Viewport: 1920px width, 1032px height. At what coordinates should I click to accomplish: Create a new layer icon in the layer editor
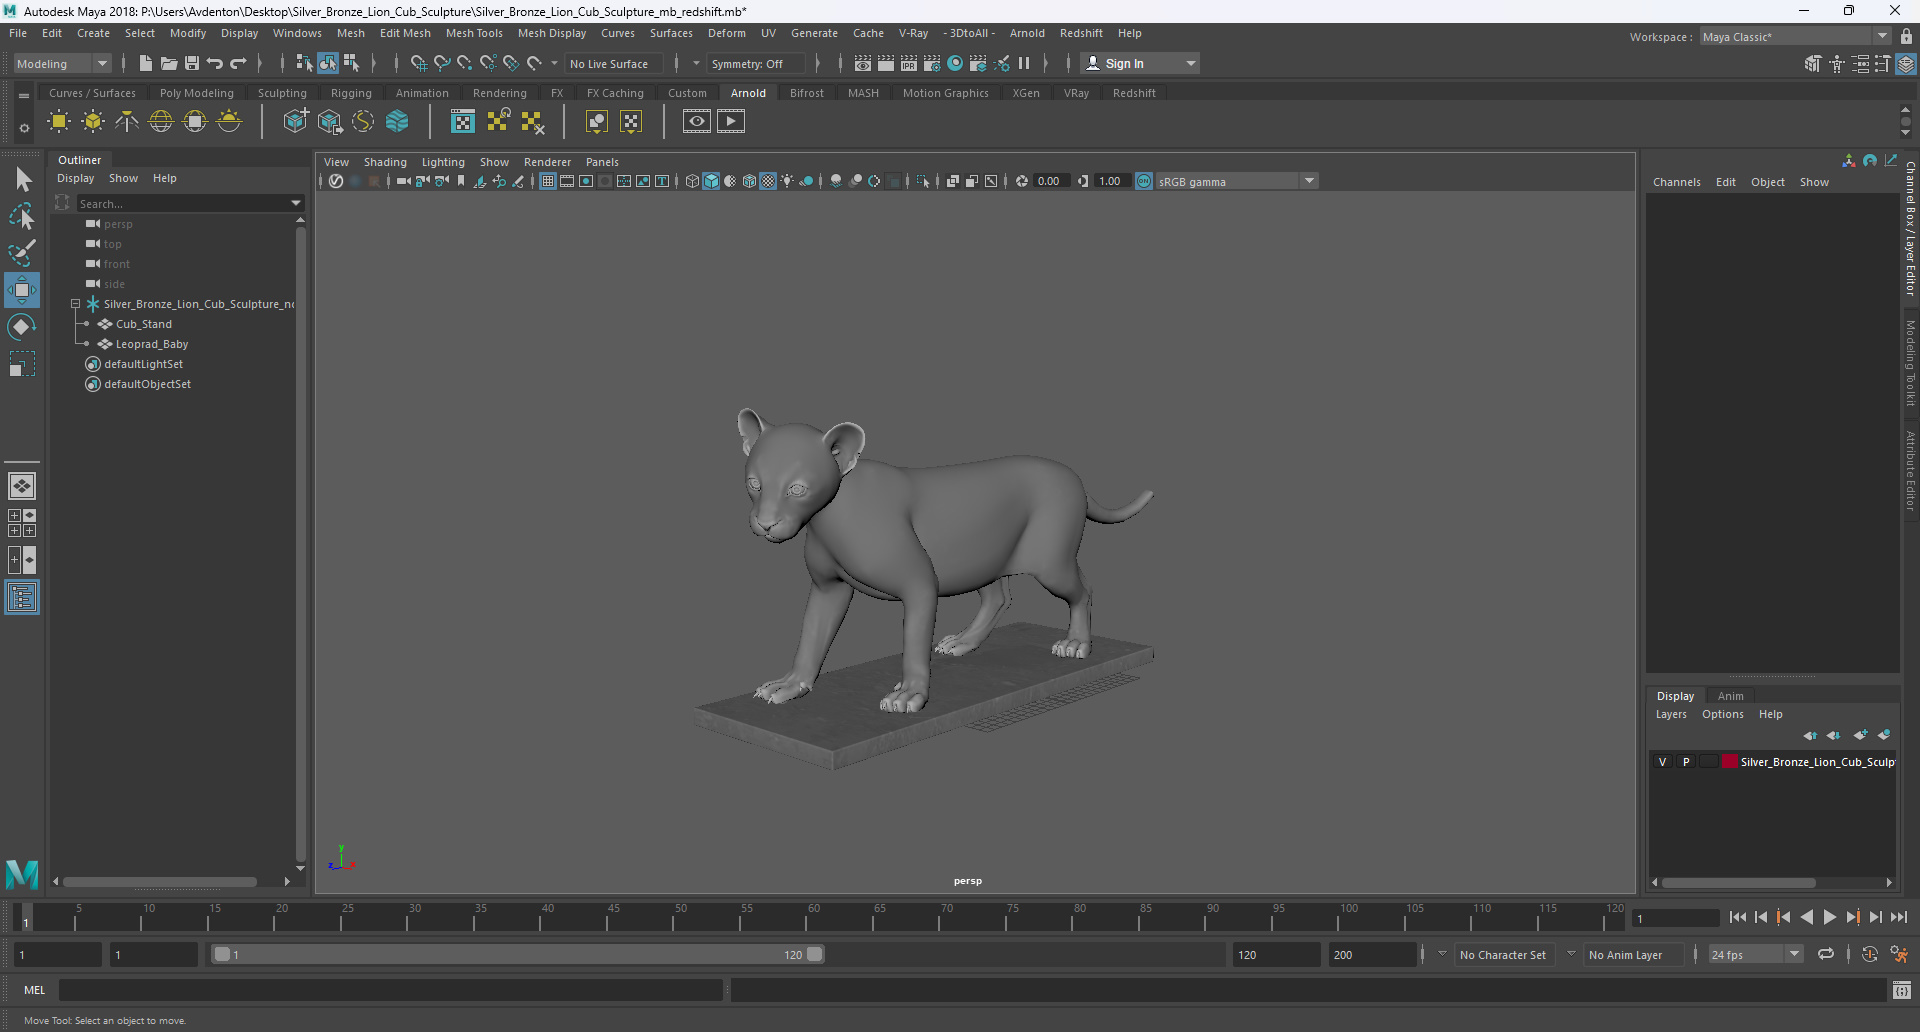[x=1860, y=735]
